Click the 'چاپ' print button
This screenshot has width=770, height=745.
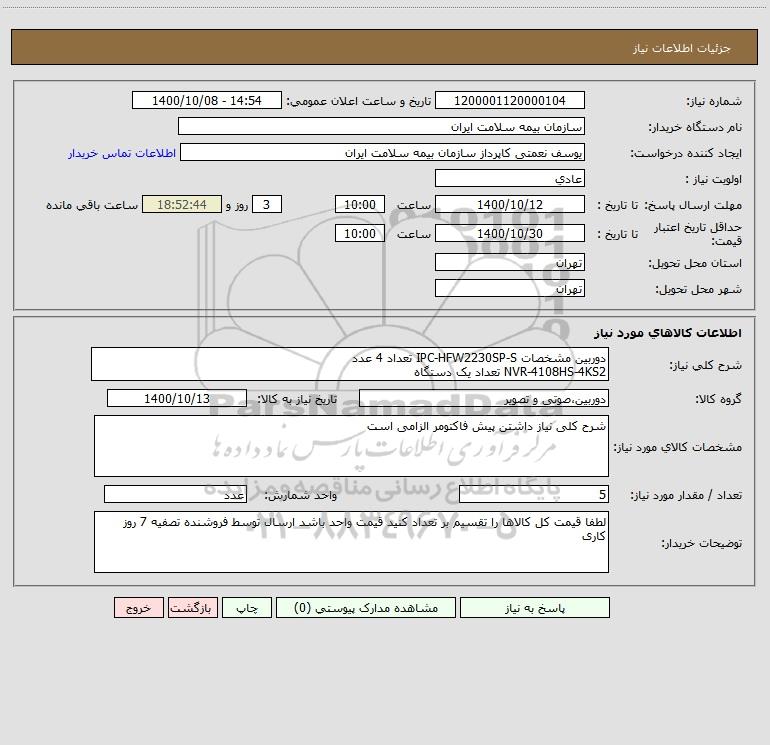click(x=247, y=607)
